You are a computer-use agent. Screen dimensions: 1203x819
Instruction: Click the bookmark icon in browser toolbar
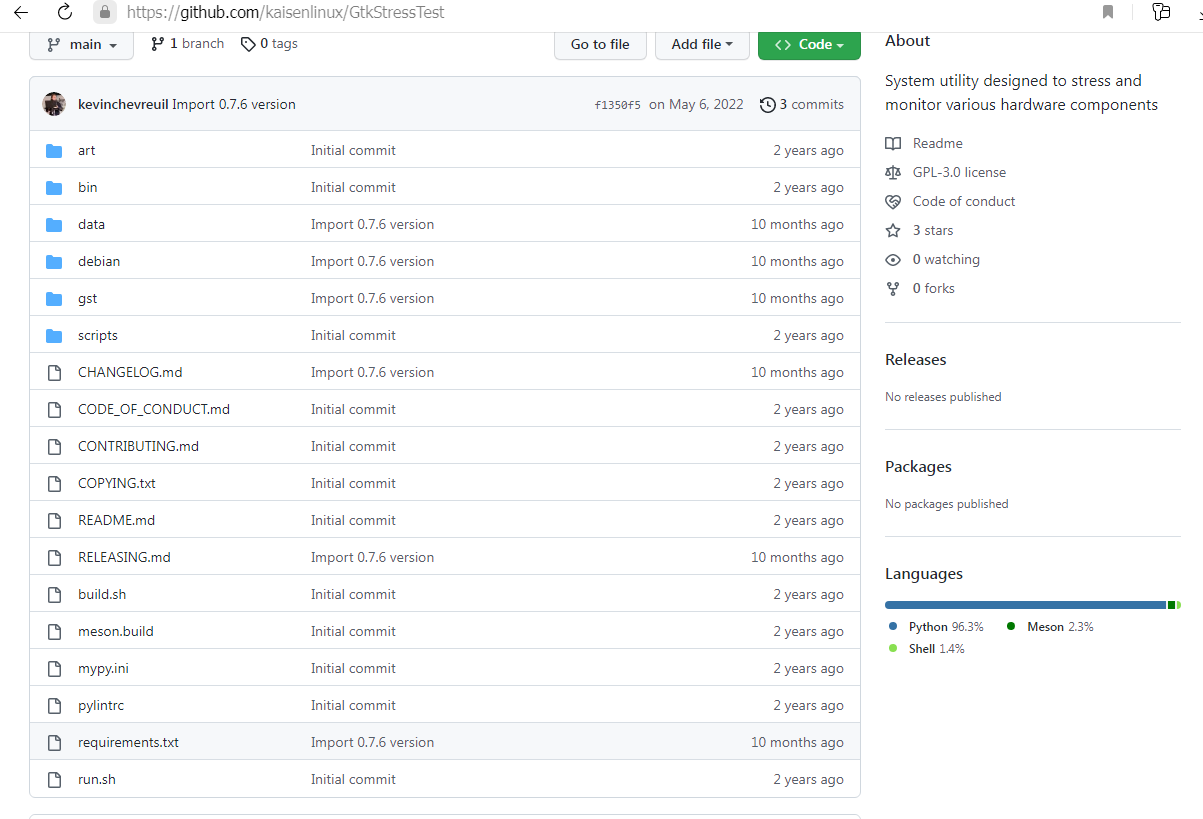1108,12
